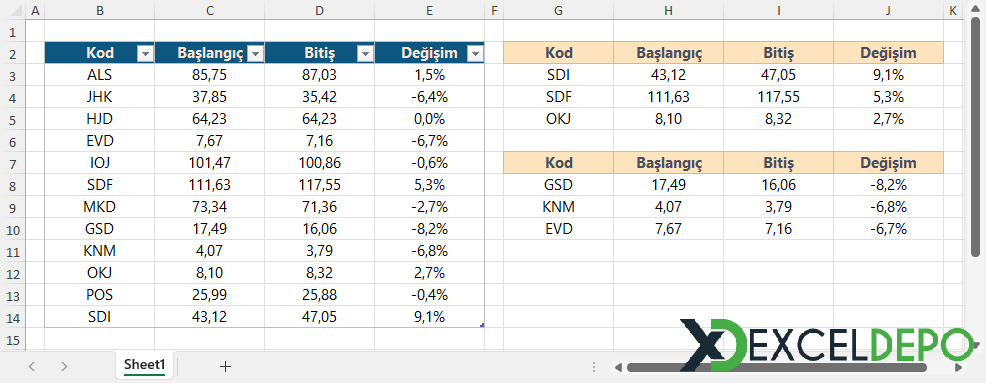Select SDI in the top right table
The width and height of the screenshot is (986, 383).
558,75
